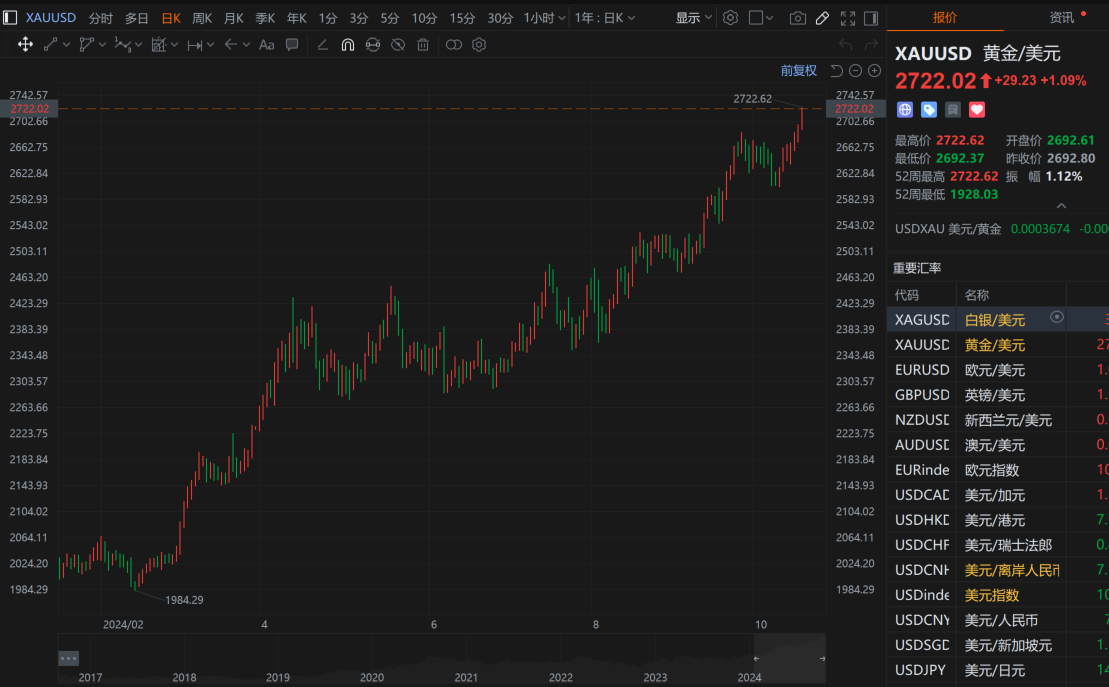The height and width of the screenshot is (687, 1109).
Task: Take a chart screenshot with camera icon
Action: click(x=797, y=18)
